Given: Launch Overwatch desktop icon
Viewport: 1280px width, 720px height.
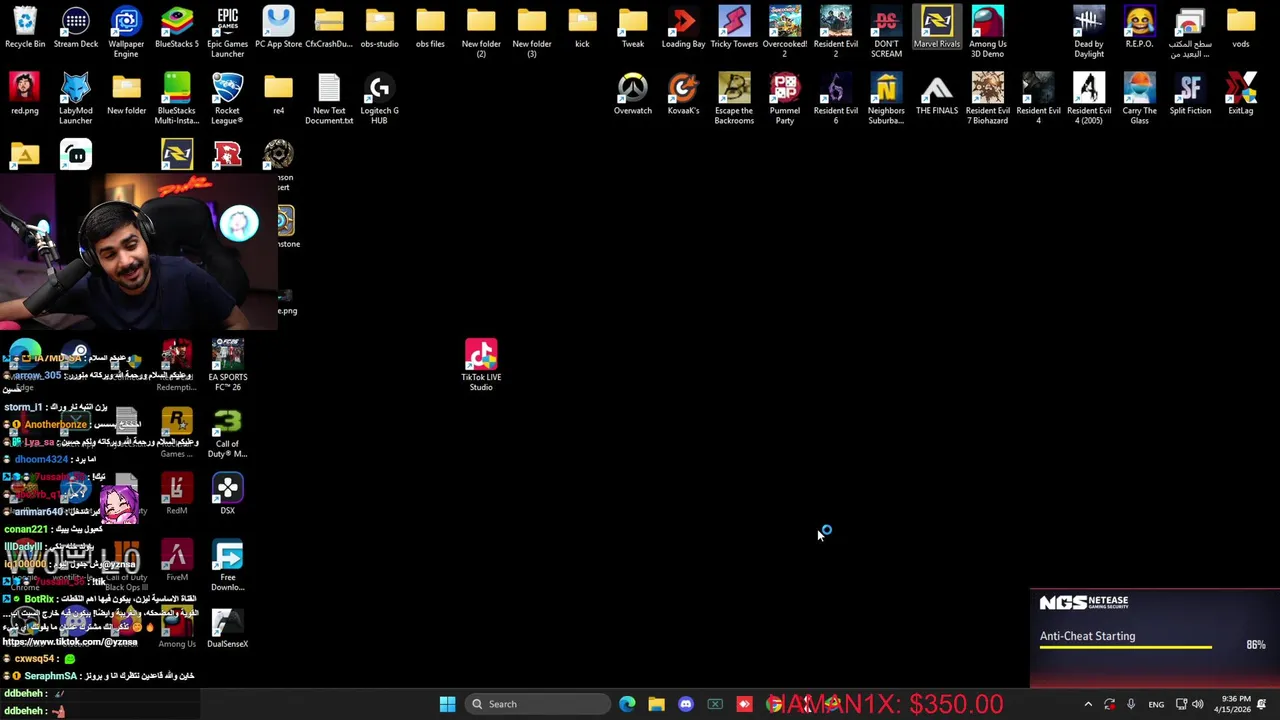Looking at the screenshot, I should 633,94.
